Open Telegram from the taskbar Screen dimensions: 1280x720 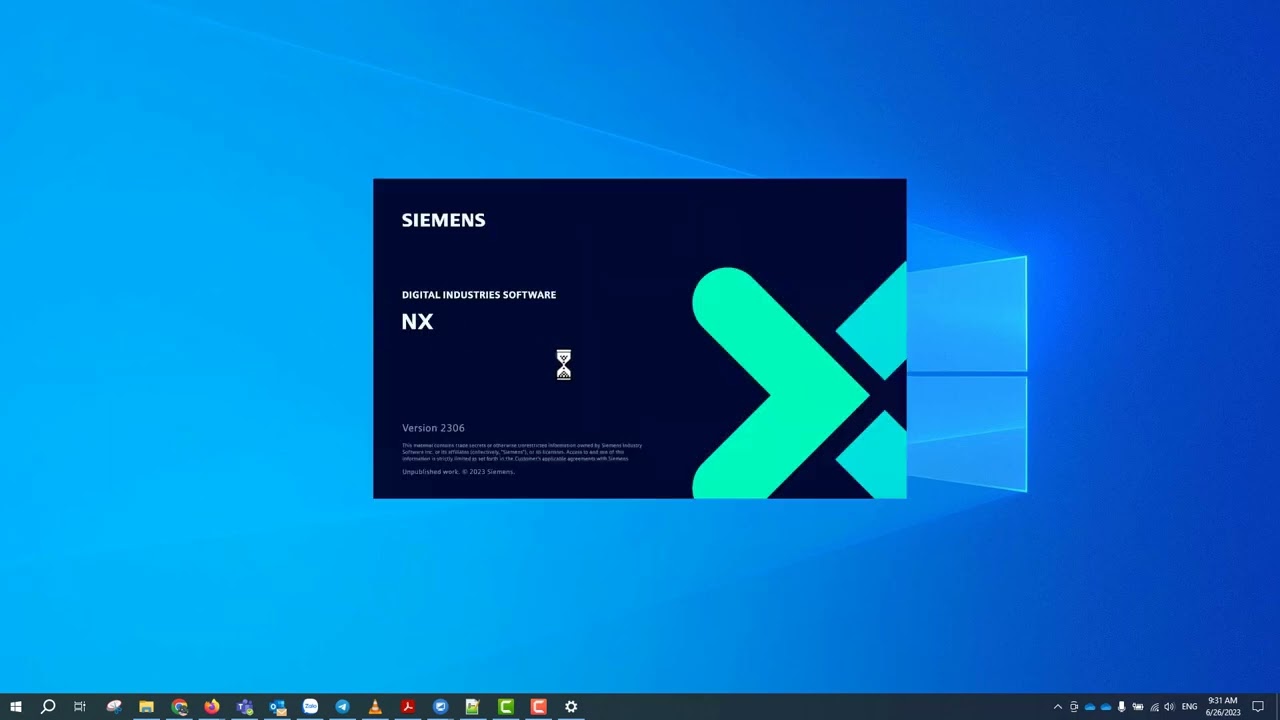click(x=342, y=707)
